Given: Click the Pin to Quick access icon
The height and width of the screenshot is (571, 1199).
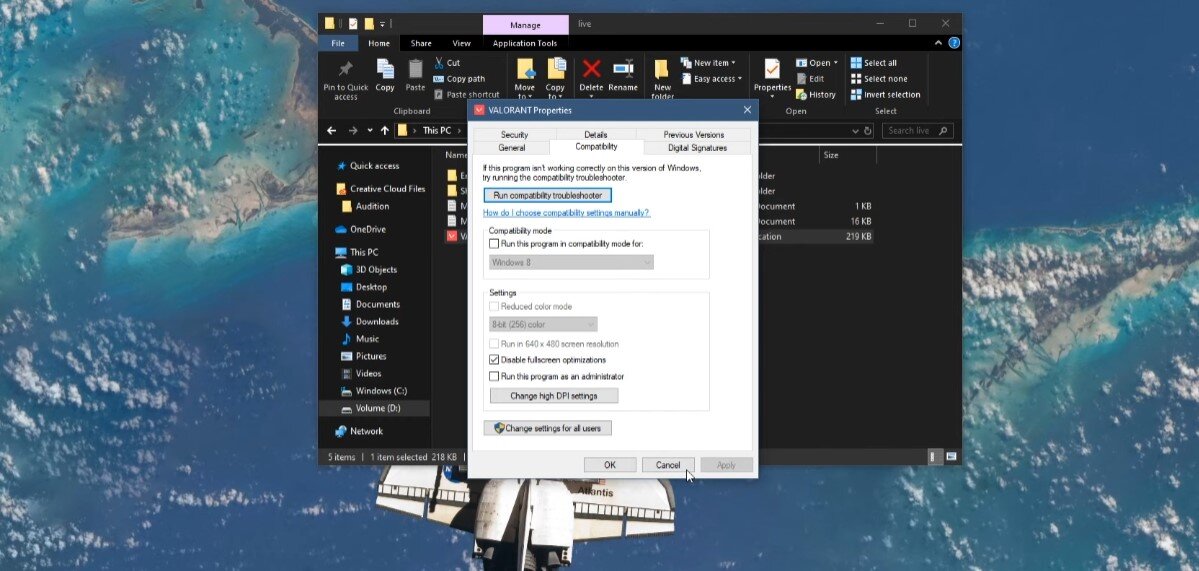Looking at the screenshot, I should [346, 70].
